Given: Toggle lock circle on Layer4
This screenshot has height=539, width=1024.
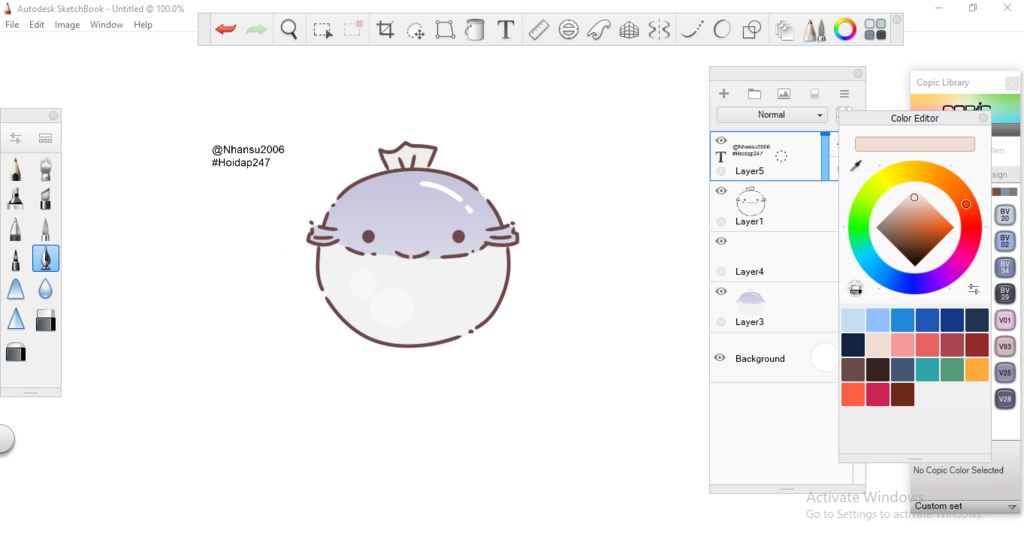Looking at the screenshot, I should [x=721, y=272].
